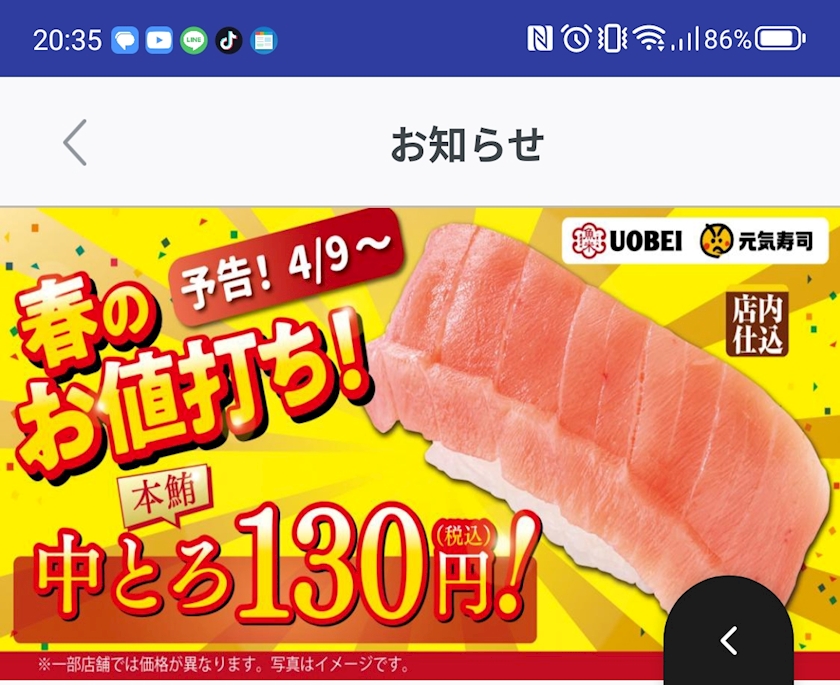Tap the 元気寿司 logo on the banner
840x685 pixels.
click(x=756, y=241)
